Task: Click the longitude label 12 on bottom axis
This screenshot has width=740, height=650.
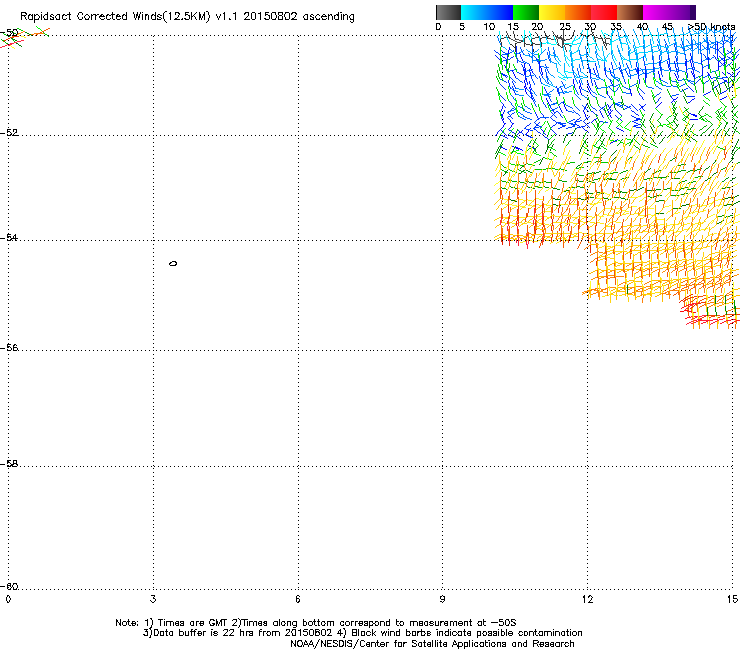Action: point(587,599)
